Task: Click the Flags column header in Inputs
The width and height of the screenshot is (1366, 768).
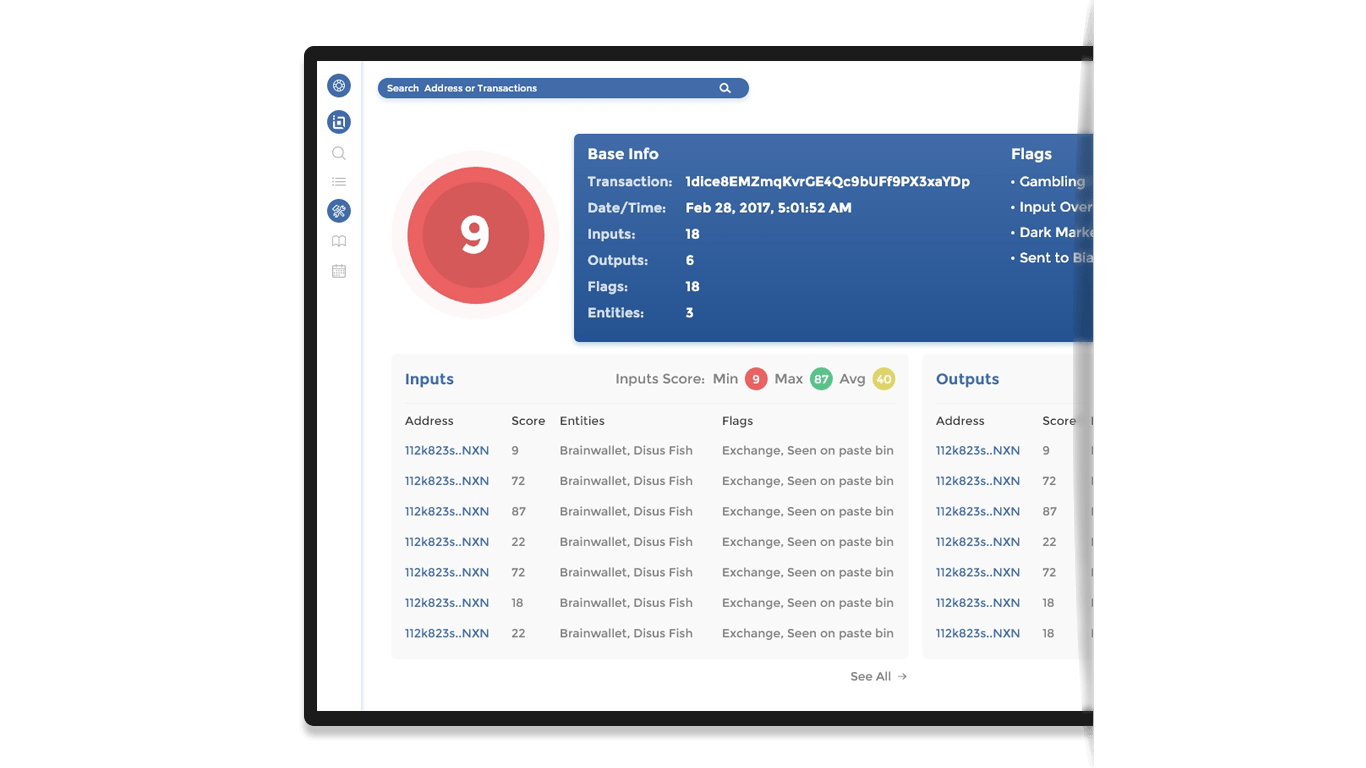Action: (x=737, y=421)
